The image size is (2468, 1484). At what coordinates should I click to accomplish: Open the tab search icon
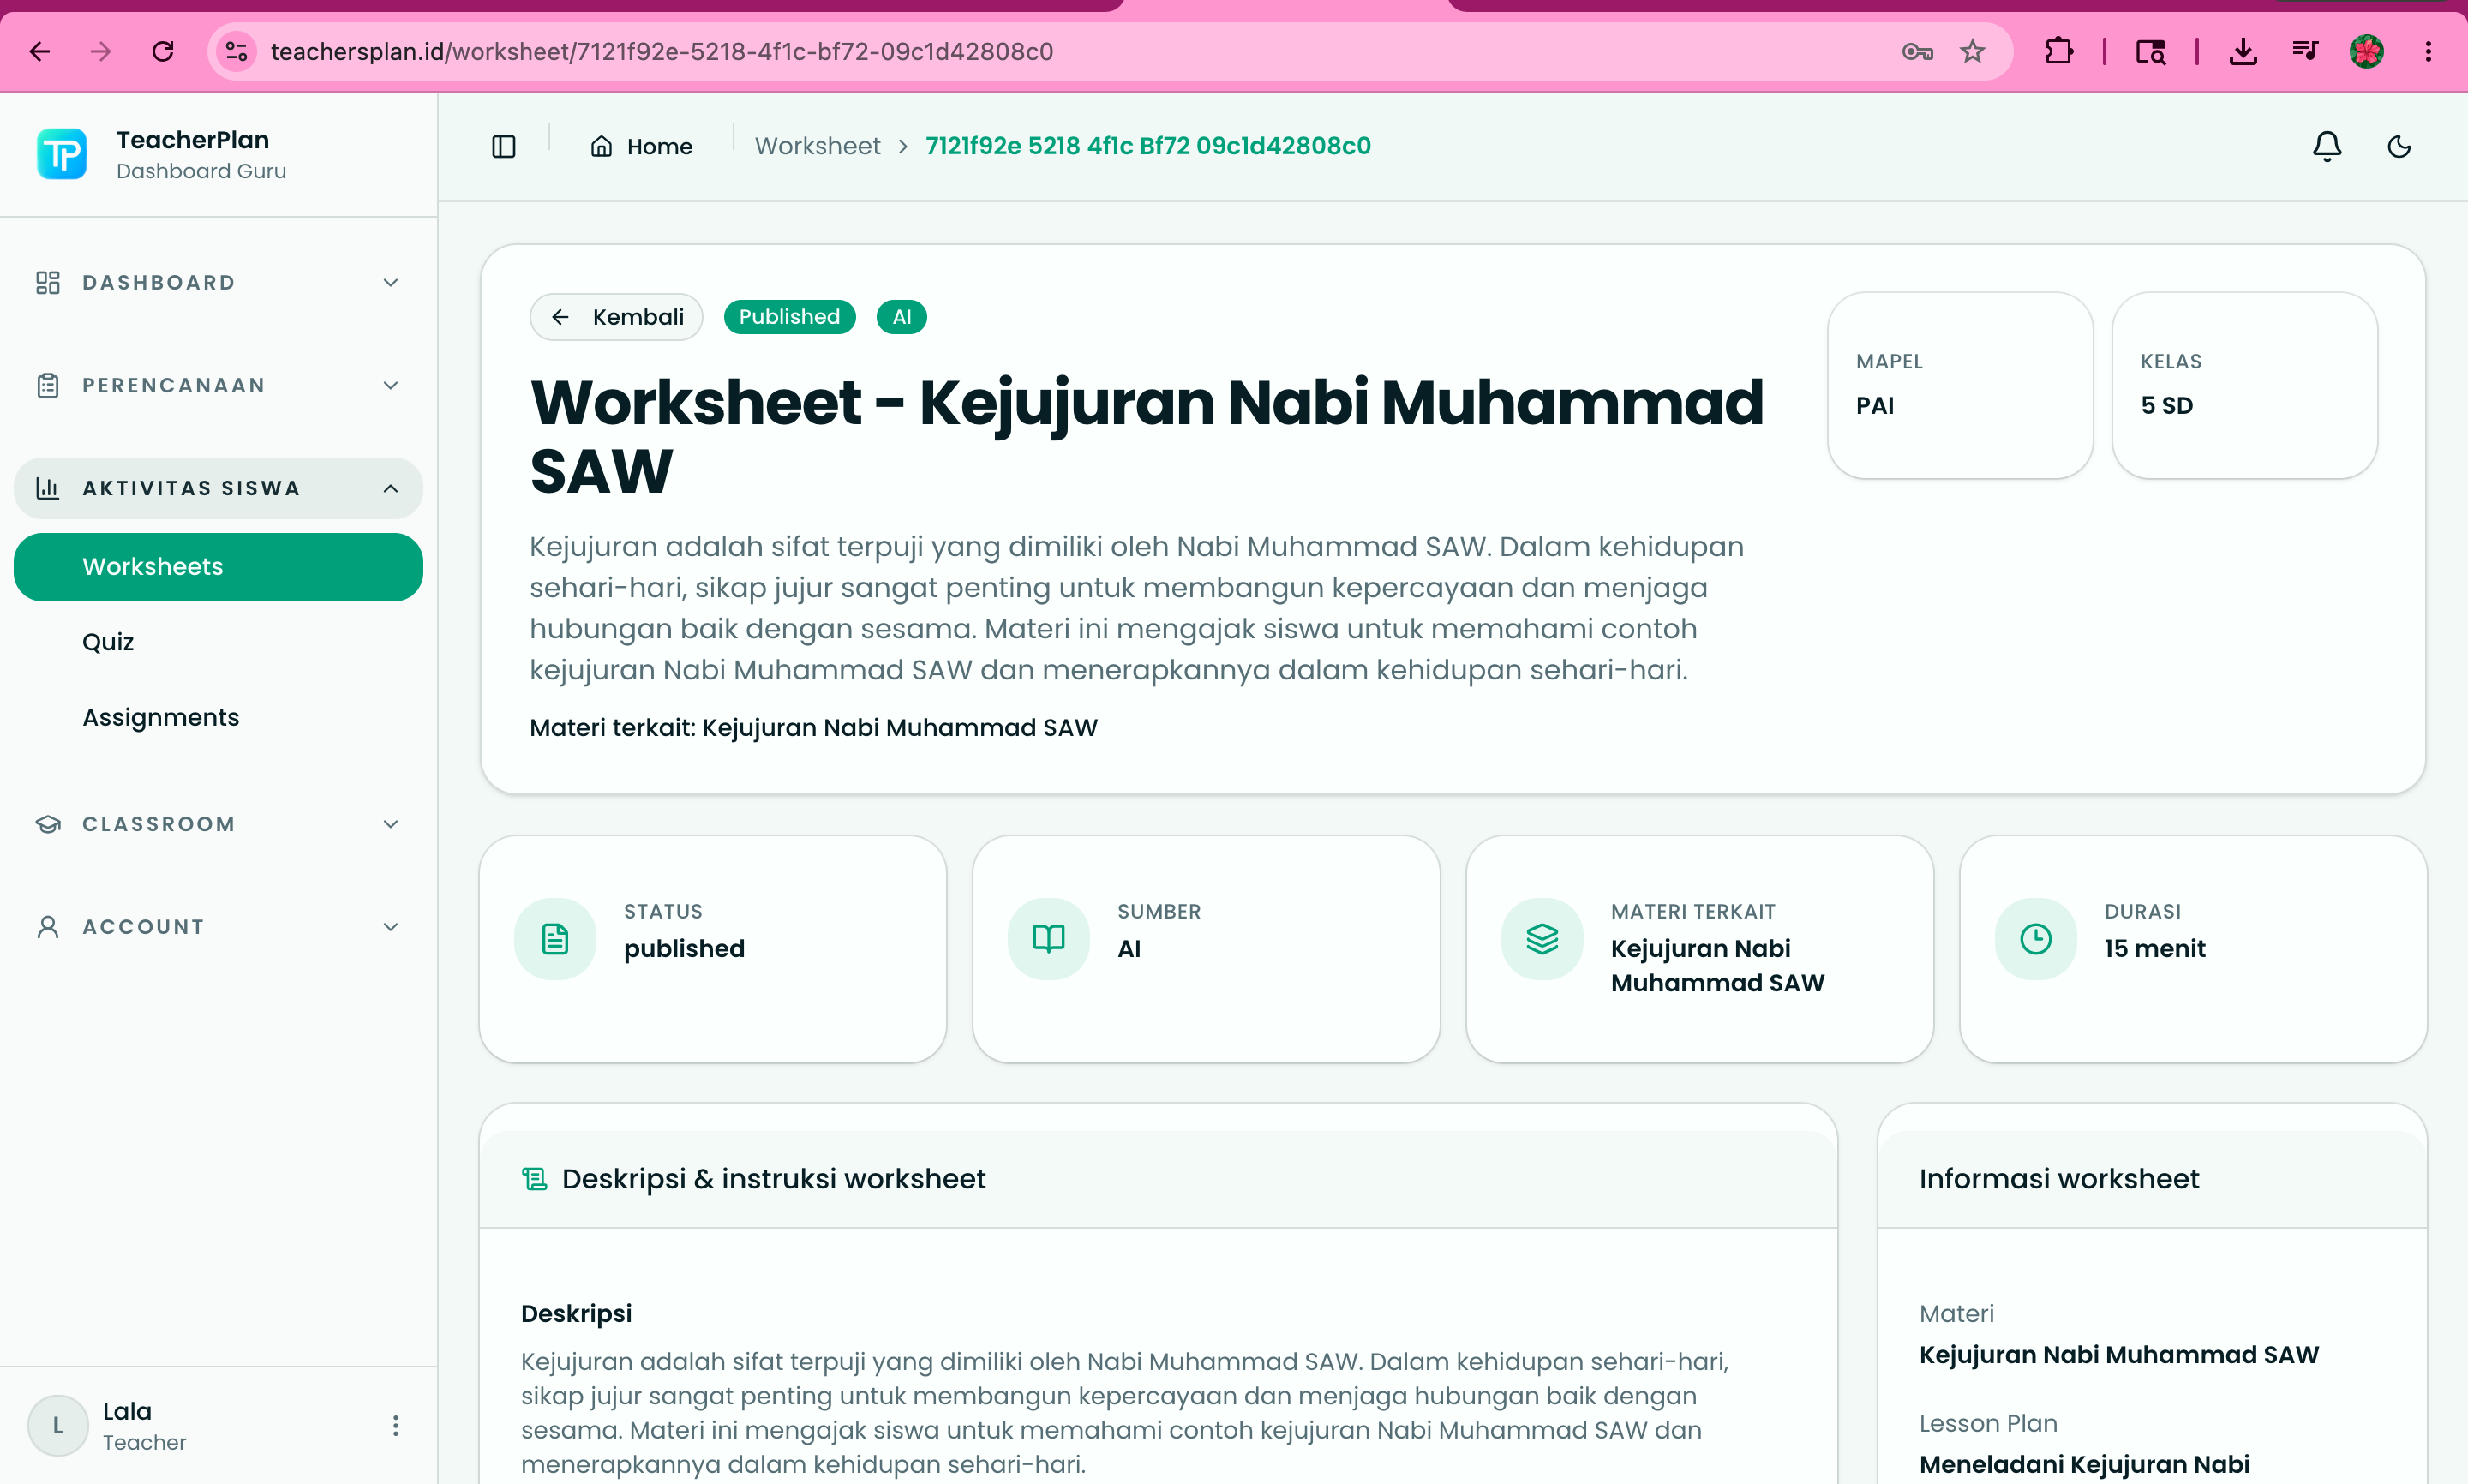point(2150,51)
